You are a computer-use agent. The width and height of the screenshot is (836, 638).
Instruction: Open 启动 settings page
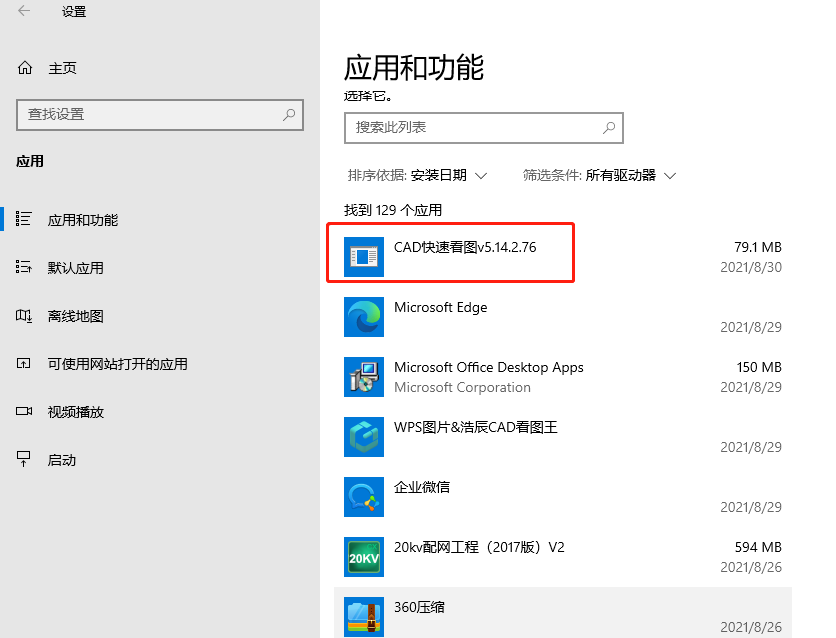62,460
